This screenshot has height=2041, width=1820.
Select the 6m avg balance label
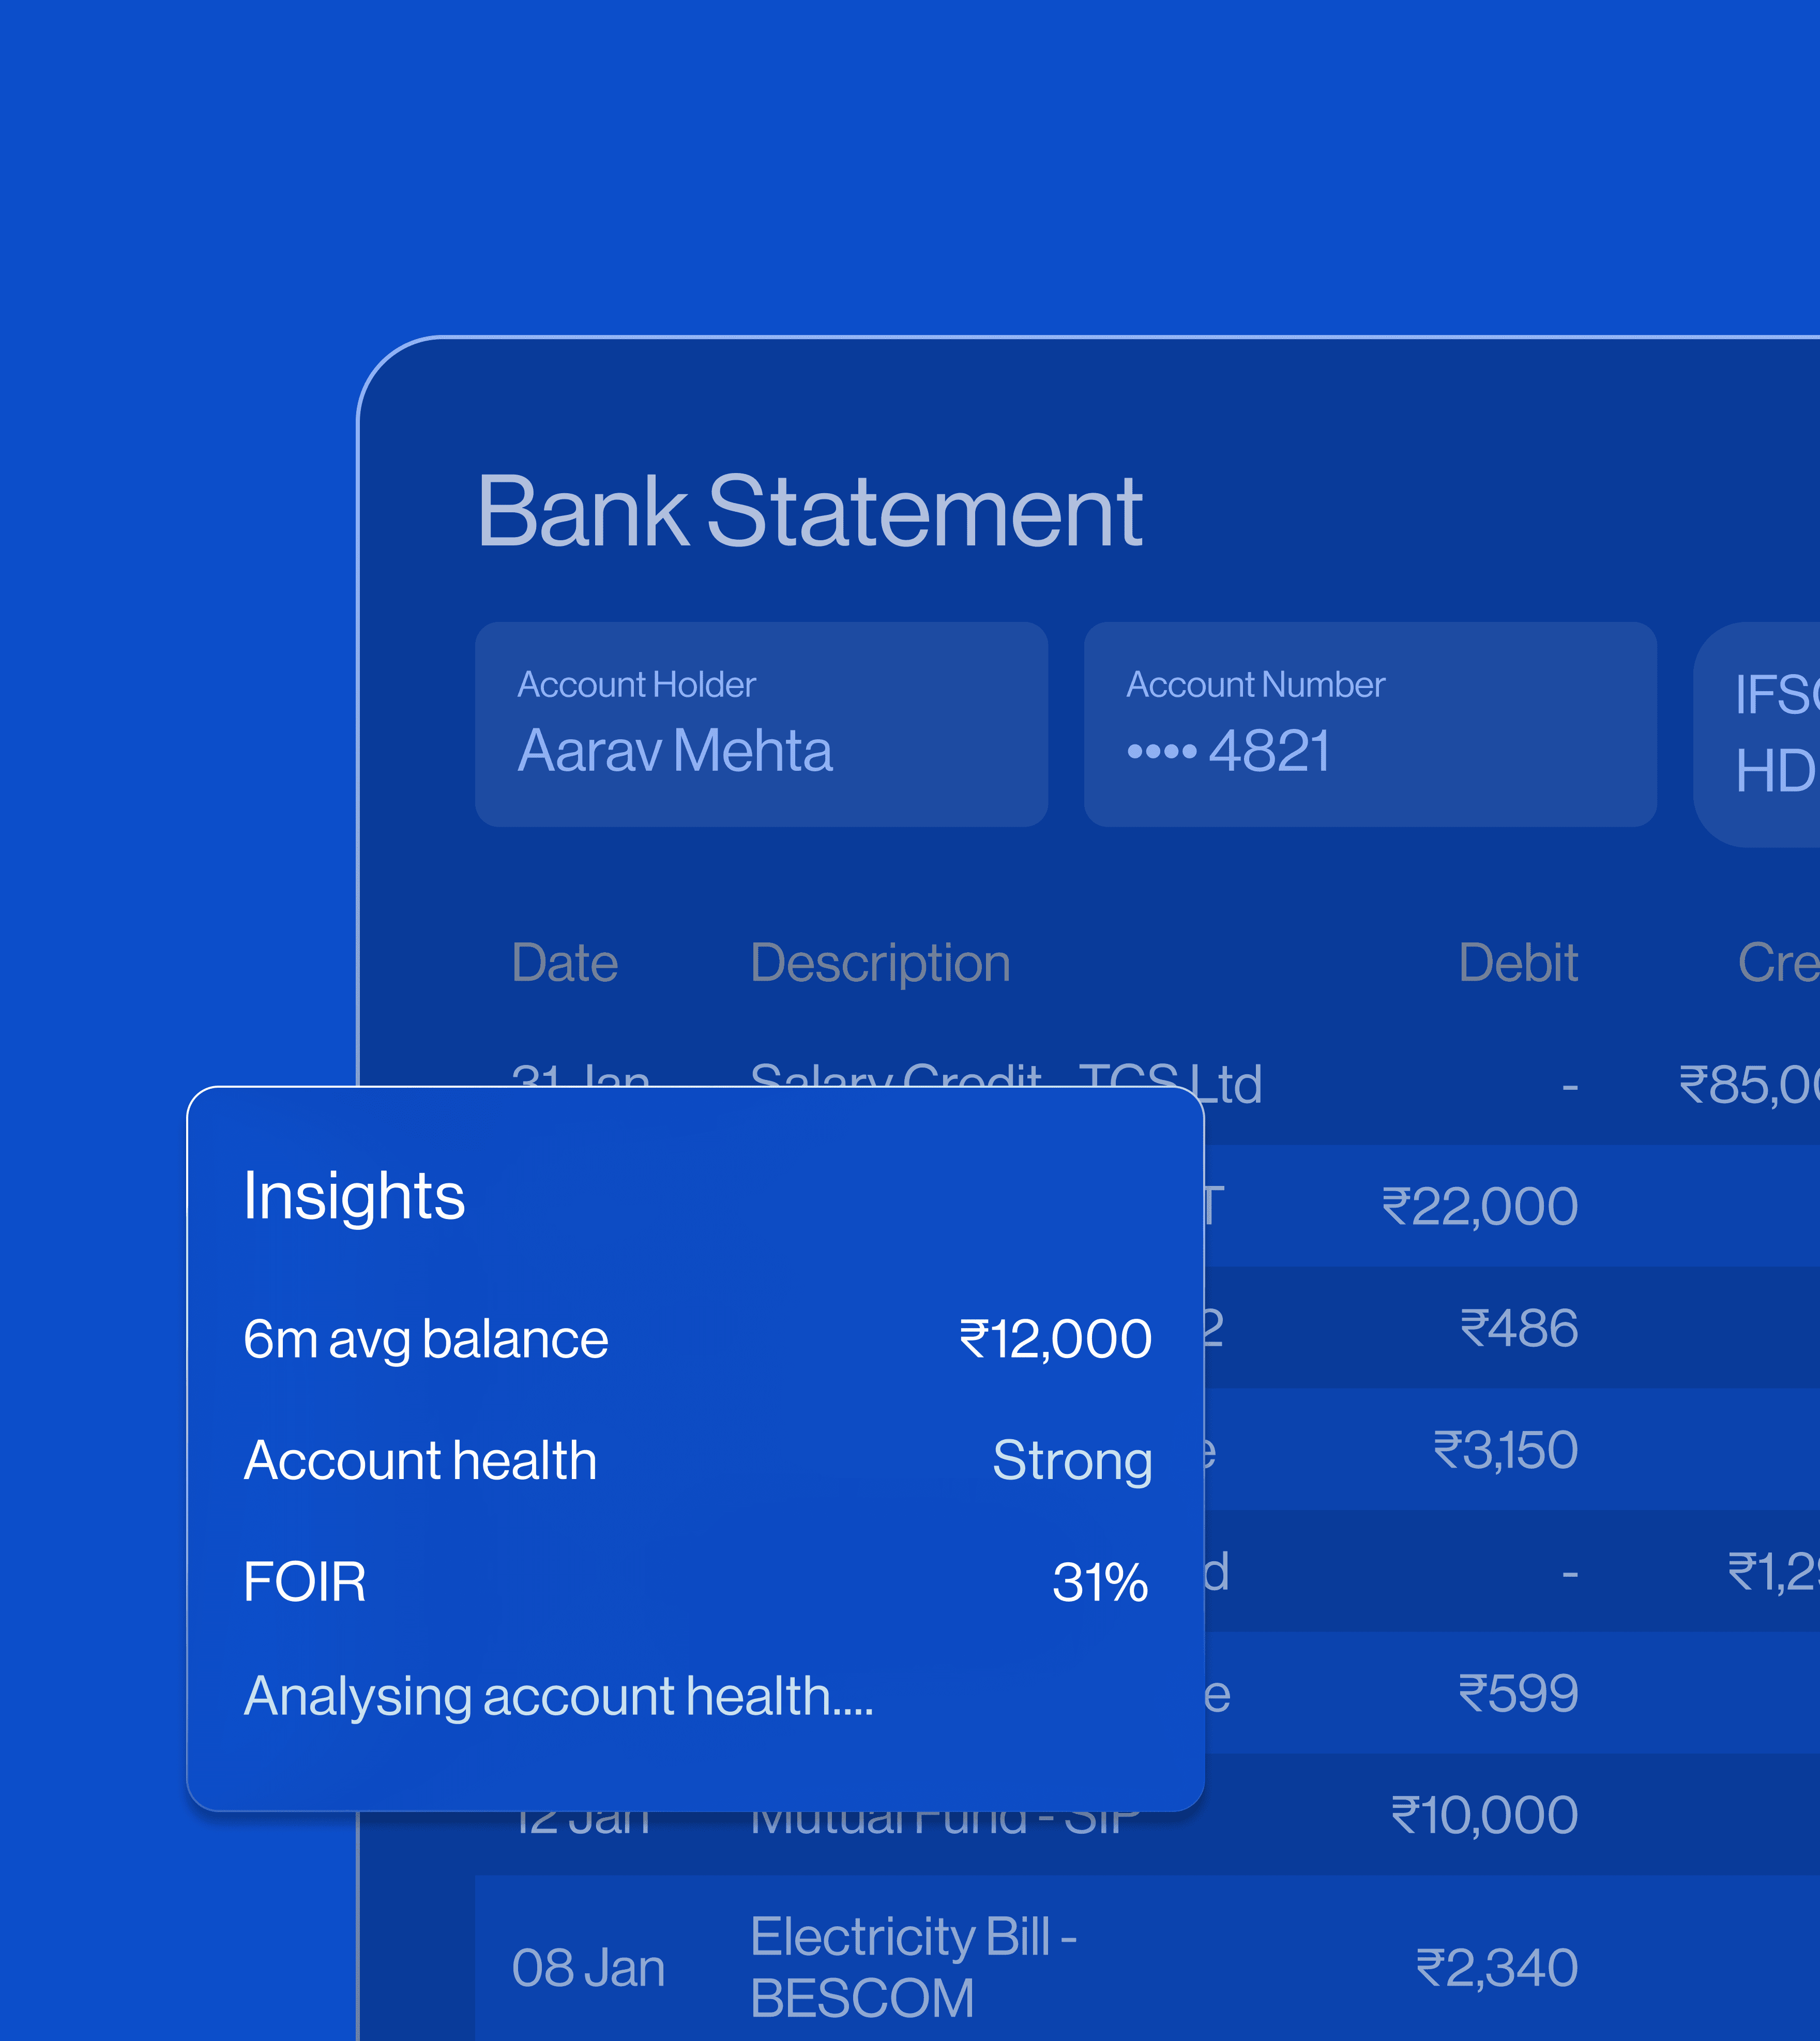point(426,1340)
